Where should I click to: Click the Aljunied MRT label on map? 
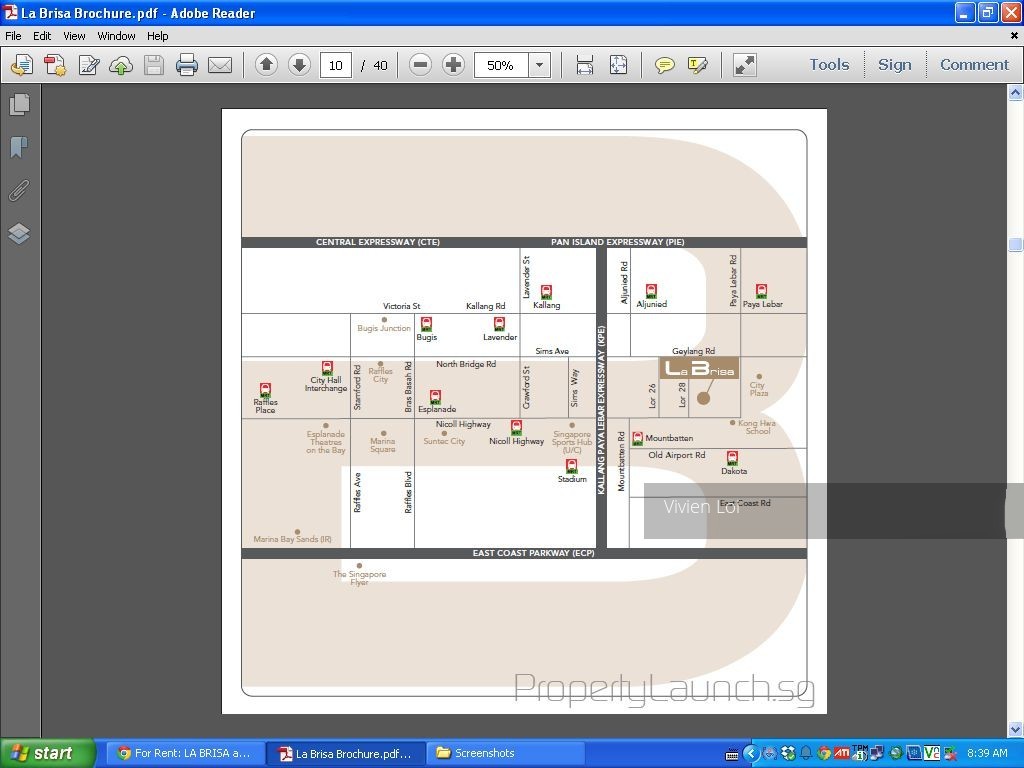652,304
